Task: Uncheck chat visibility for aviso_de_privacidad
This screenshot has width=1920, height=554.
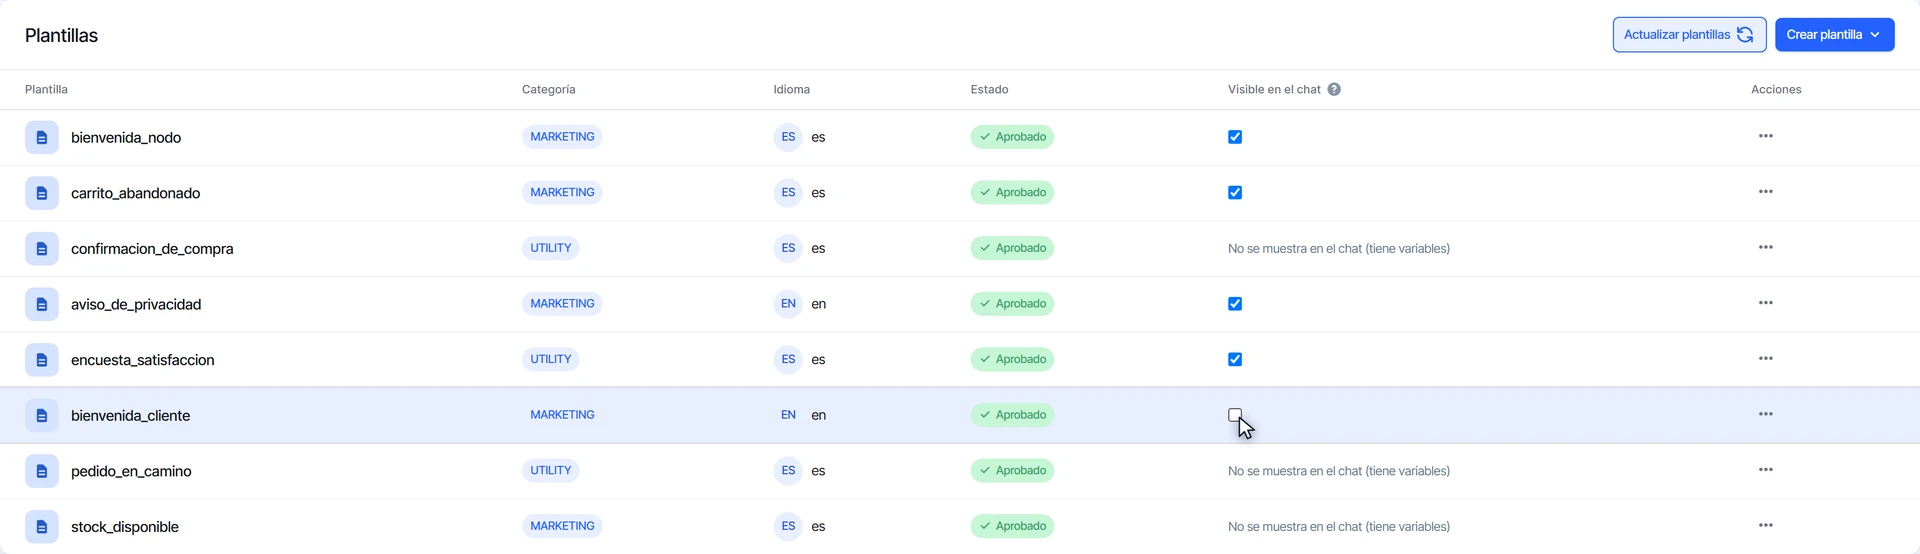Action: pyautogui.click(x=1235, y=304)
